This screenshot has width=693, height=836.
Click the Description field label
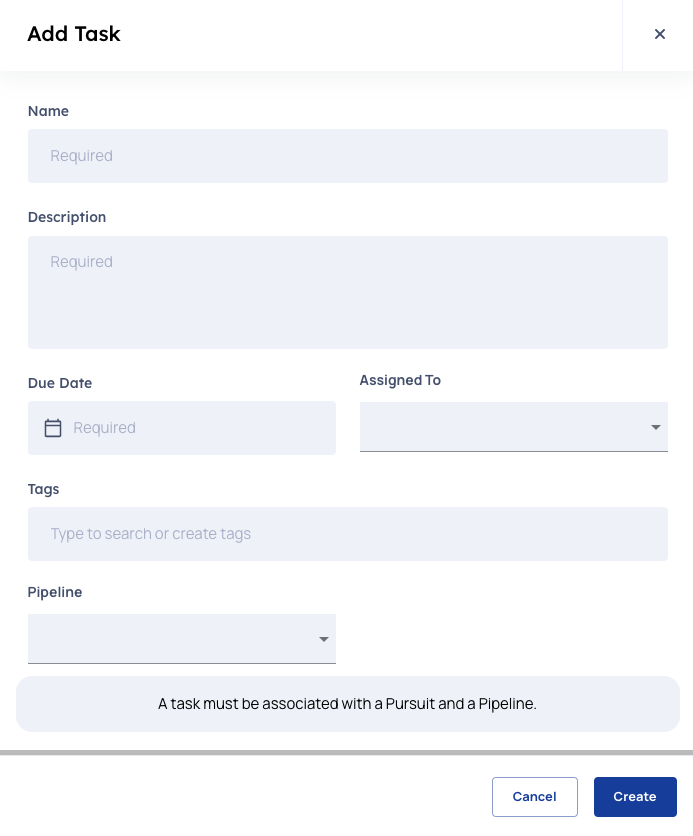pyautogui.click(x=67, y=217)
